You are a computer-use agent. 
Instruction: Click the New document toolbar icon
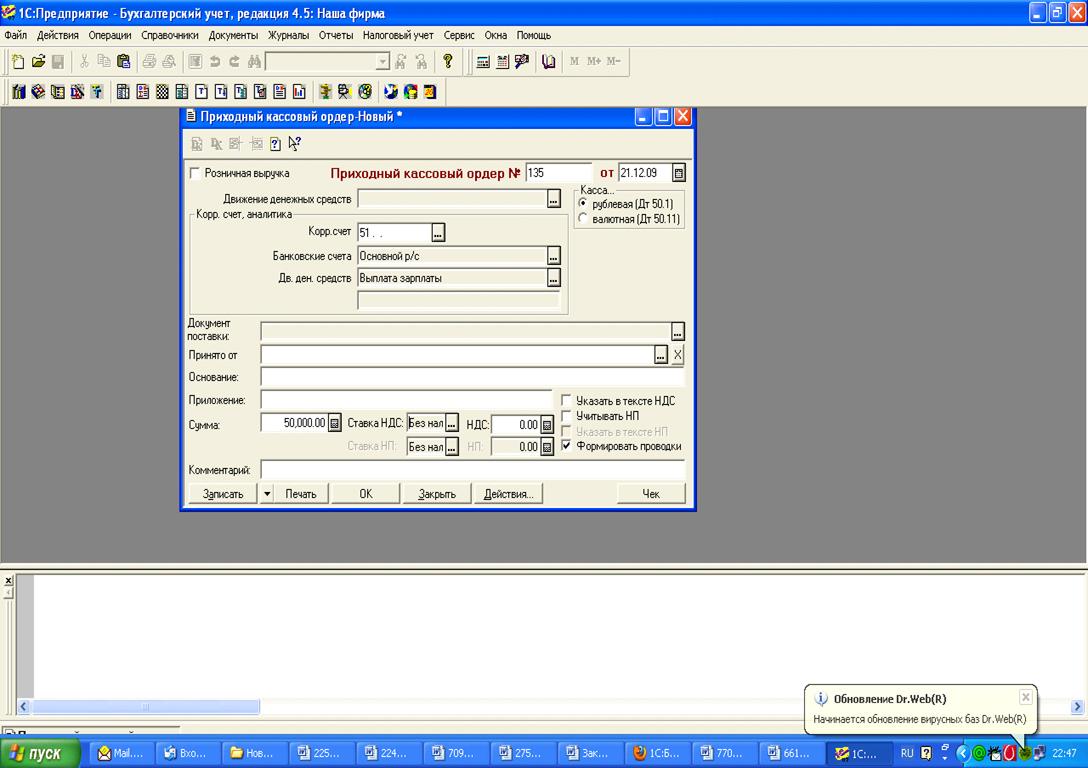tap(18, 62)
